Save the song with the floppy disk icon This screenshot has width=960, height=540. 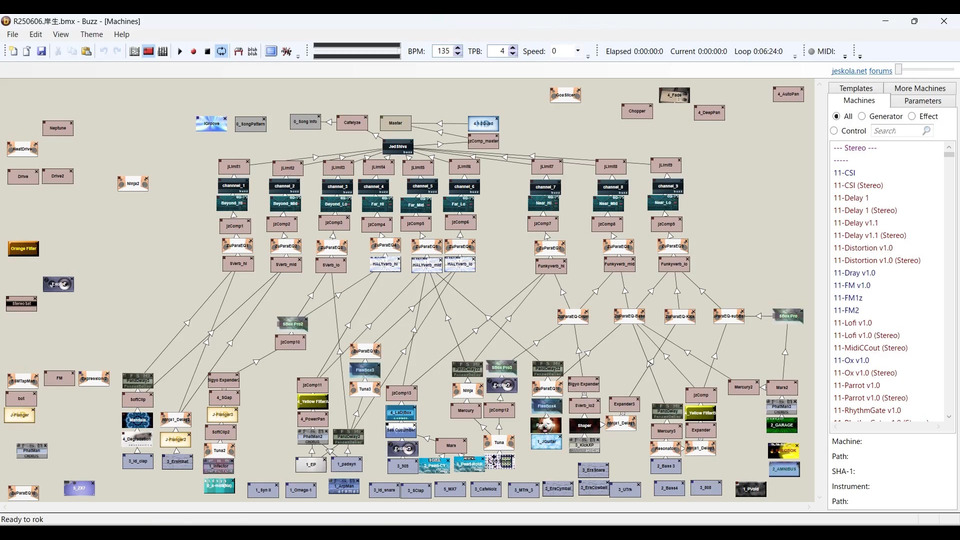tap(41, 51)
